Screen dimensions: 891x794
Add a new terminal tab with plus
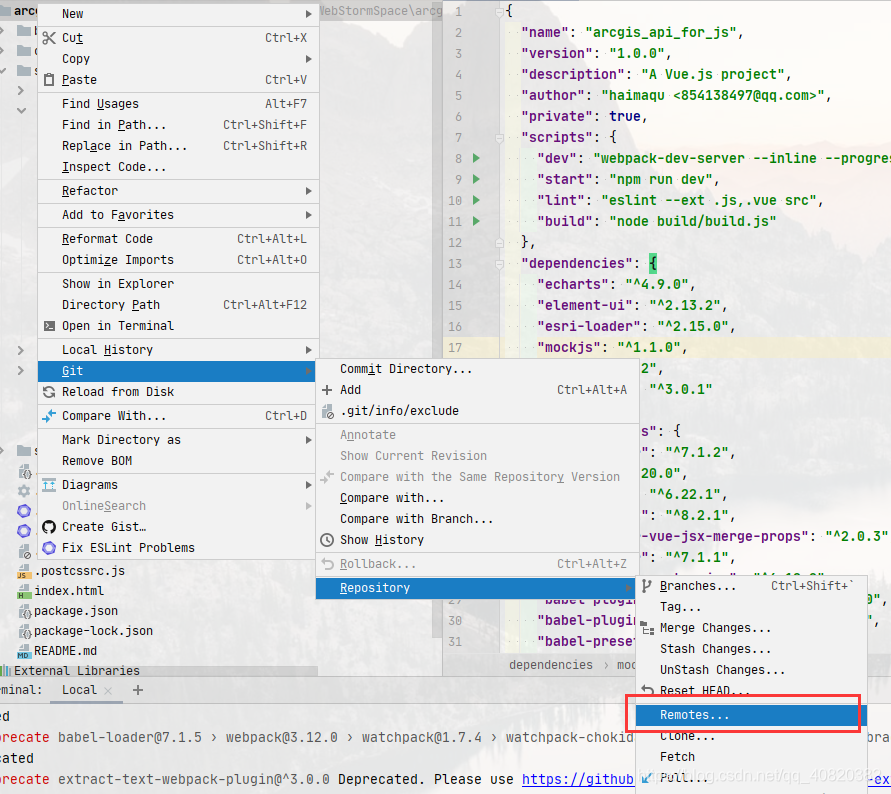click(138, 690)
